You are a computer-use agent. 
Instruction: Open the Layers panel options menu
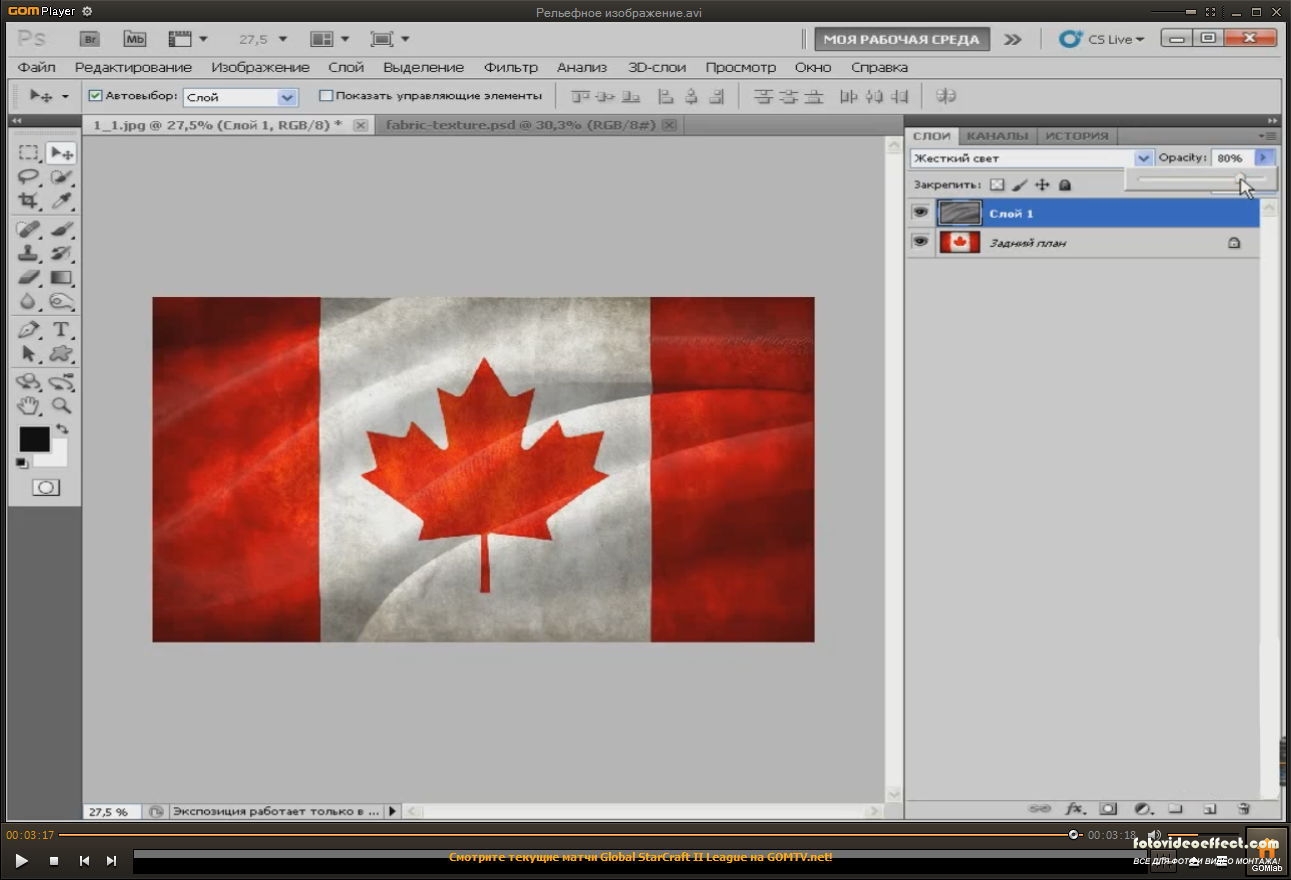(x=1268, y=136)
